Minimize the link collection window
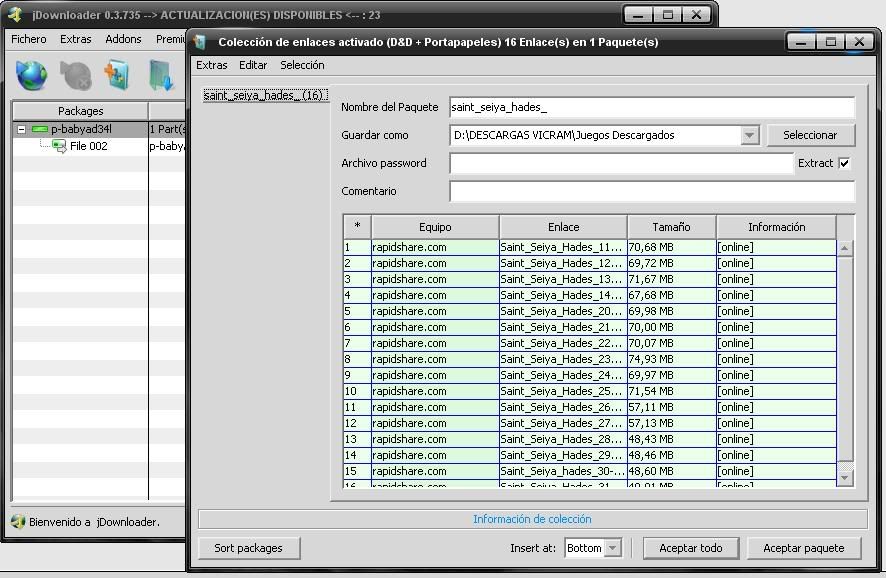 (801, 42)
